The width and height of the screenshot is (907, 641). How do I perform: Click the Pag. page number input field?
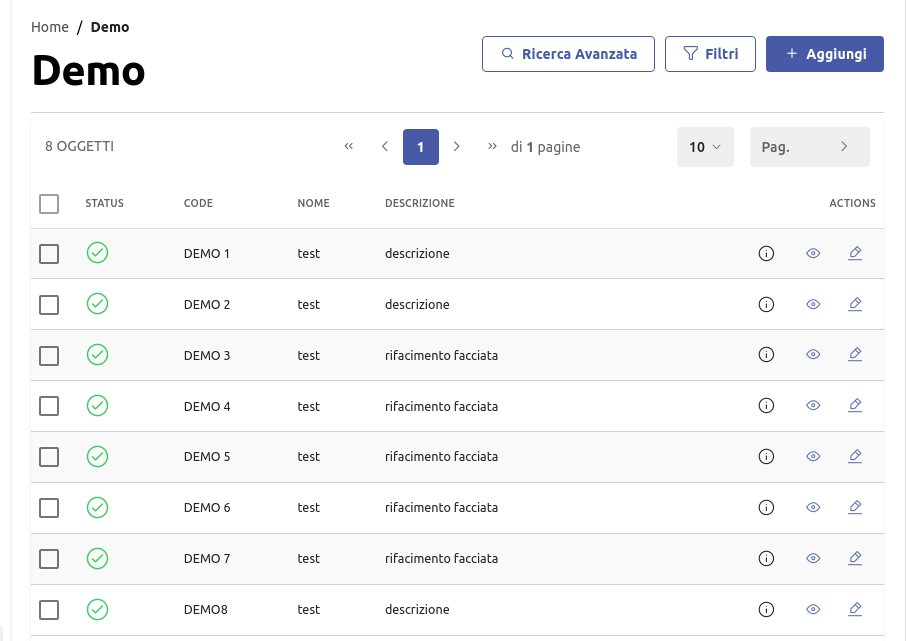pyautogui.click(x=795, y=147)
